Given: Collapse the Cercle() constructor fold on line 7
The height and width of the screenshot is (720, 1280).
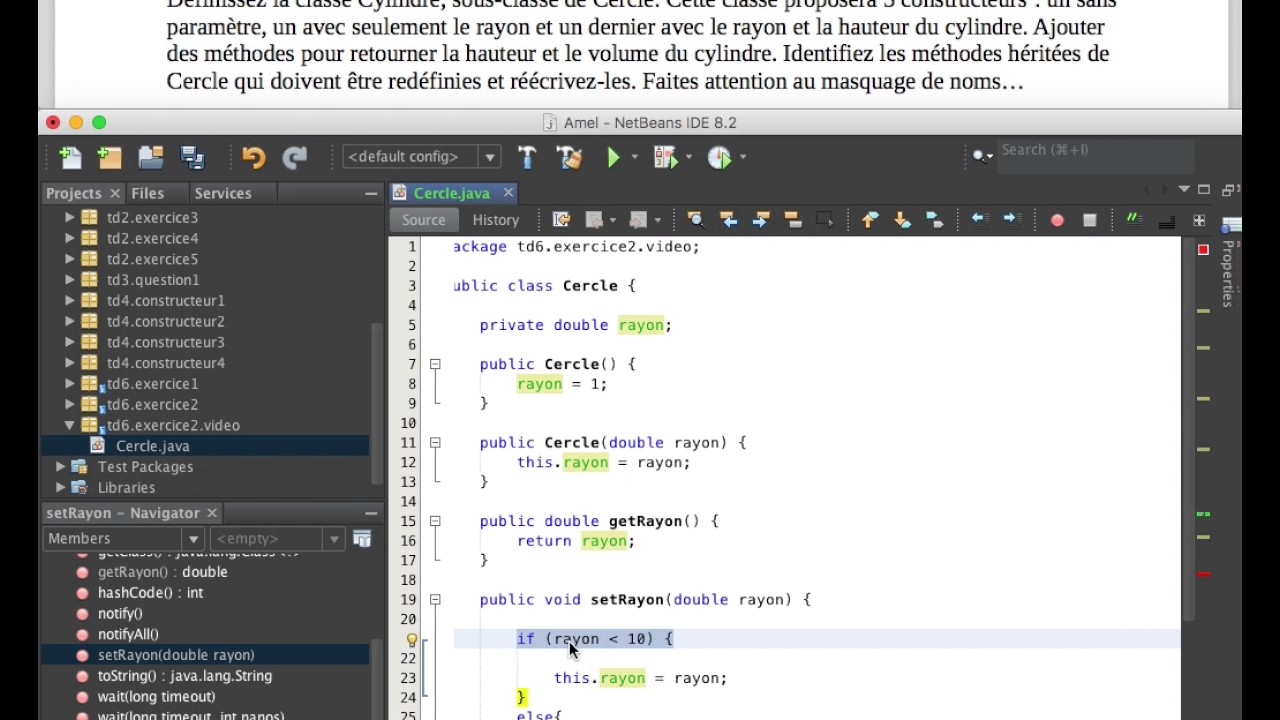Looking at the screenshot, I should pyautogui.click(x=435, y=364).
